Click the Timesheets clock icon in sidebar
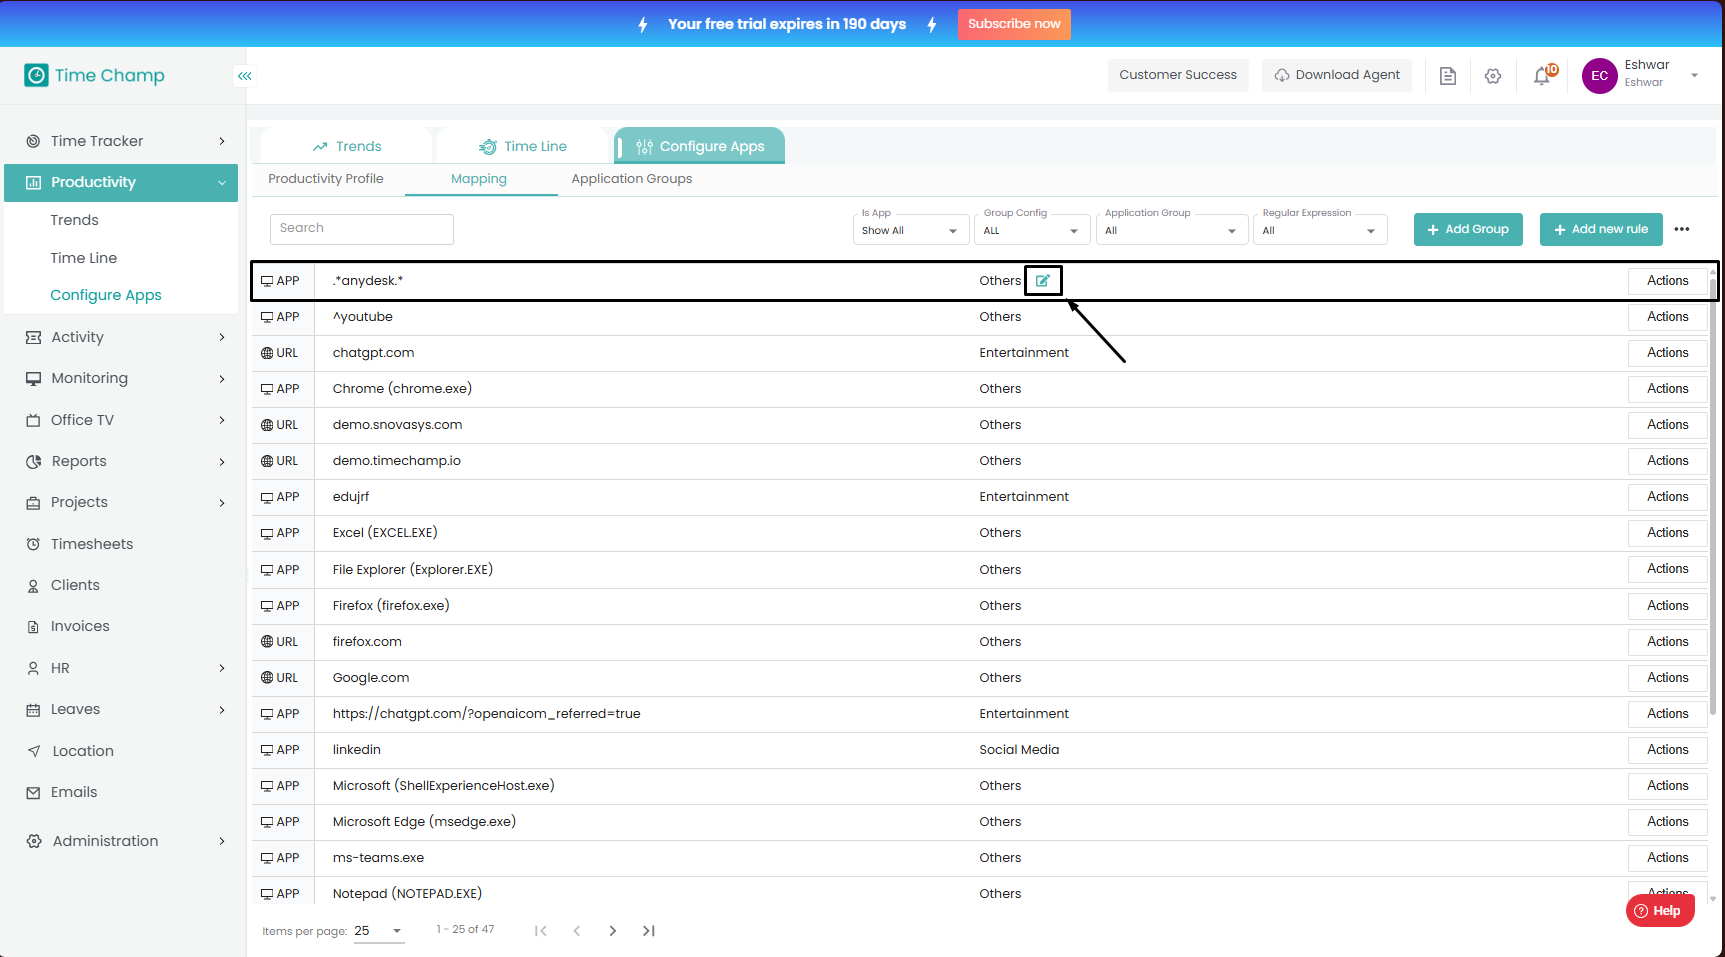Viewport: 1725px width, 957px height. 33,544
